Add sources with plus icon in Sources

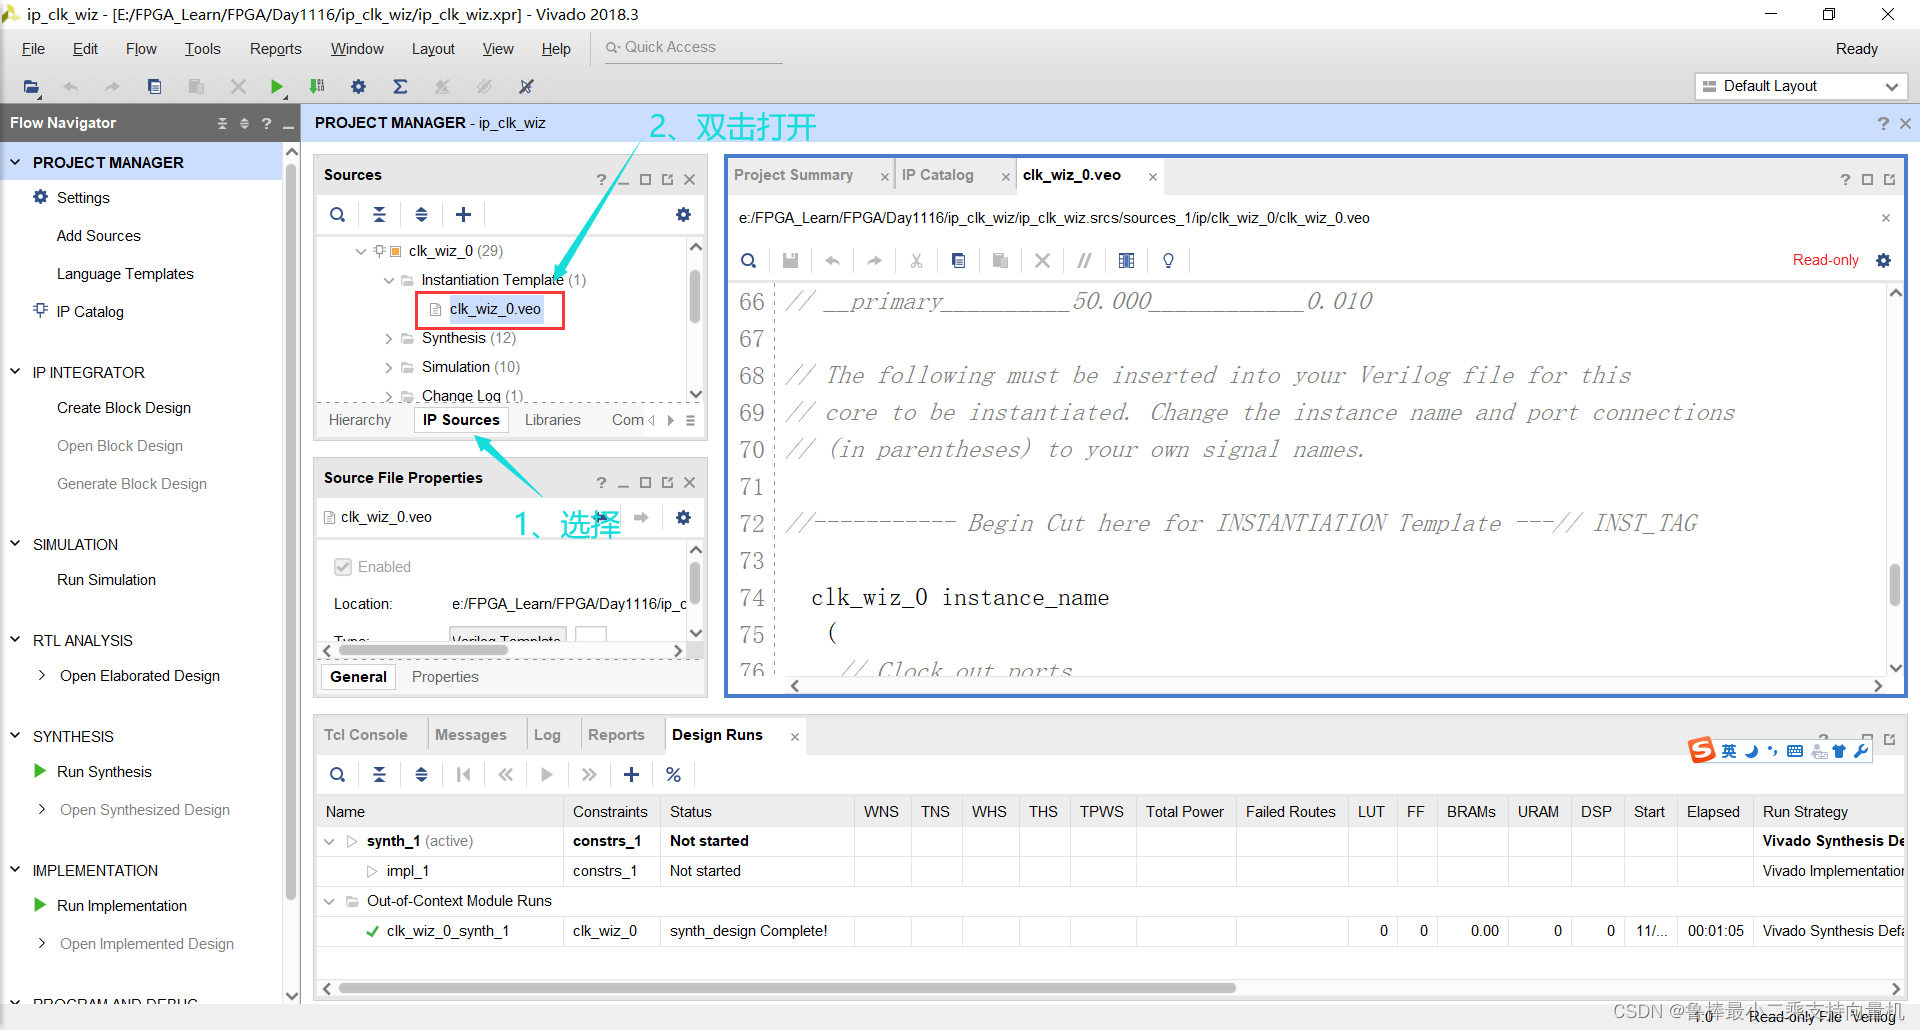pos(463,214)
